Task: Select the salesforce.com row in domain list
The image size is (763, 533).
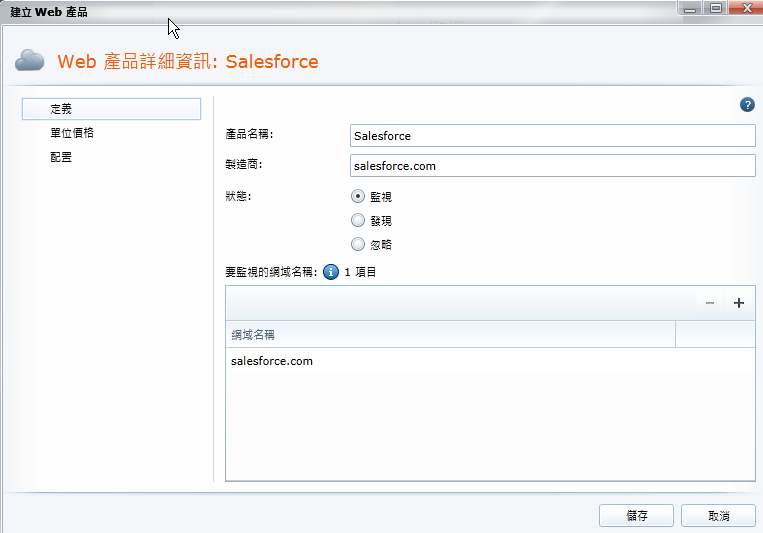Action: 490,361
